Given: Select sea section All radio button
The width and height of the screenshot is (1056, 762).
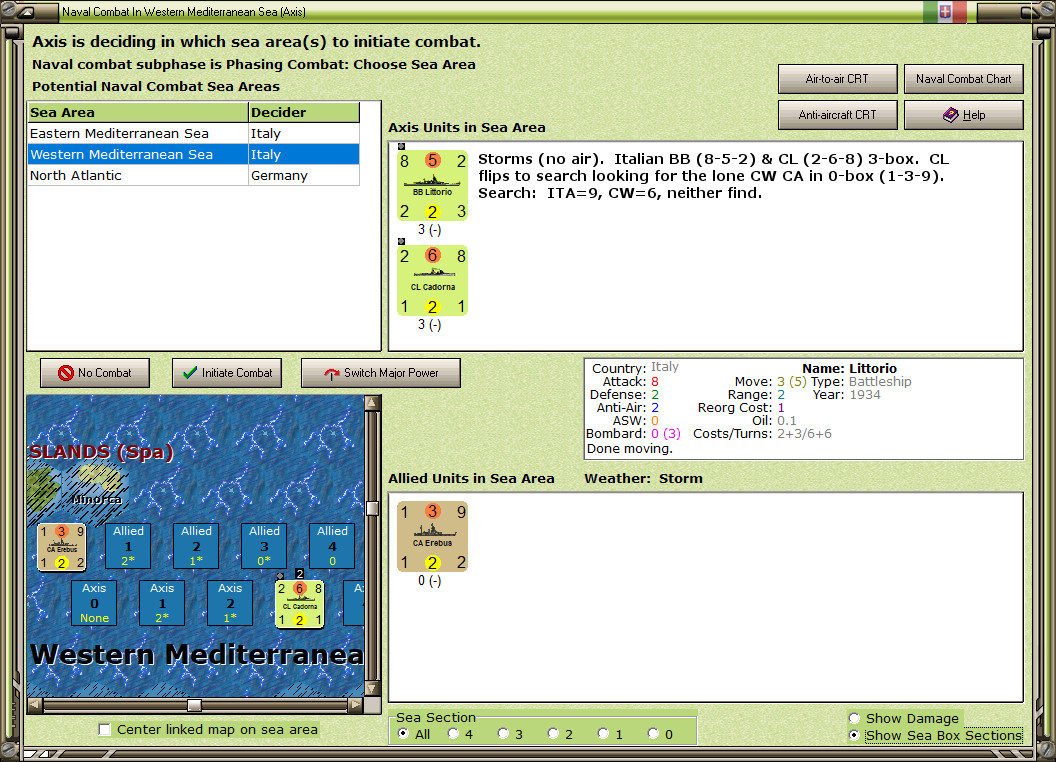Looking at the screenshot, I should click(403, 734).
